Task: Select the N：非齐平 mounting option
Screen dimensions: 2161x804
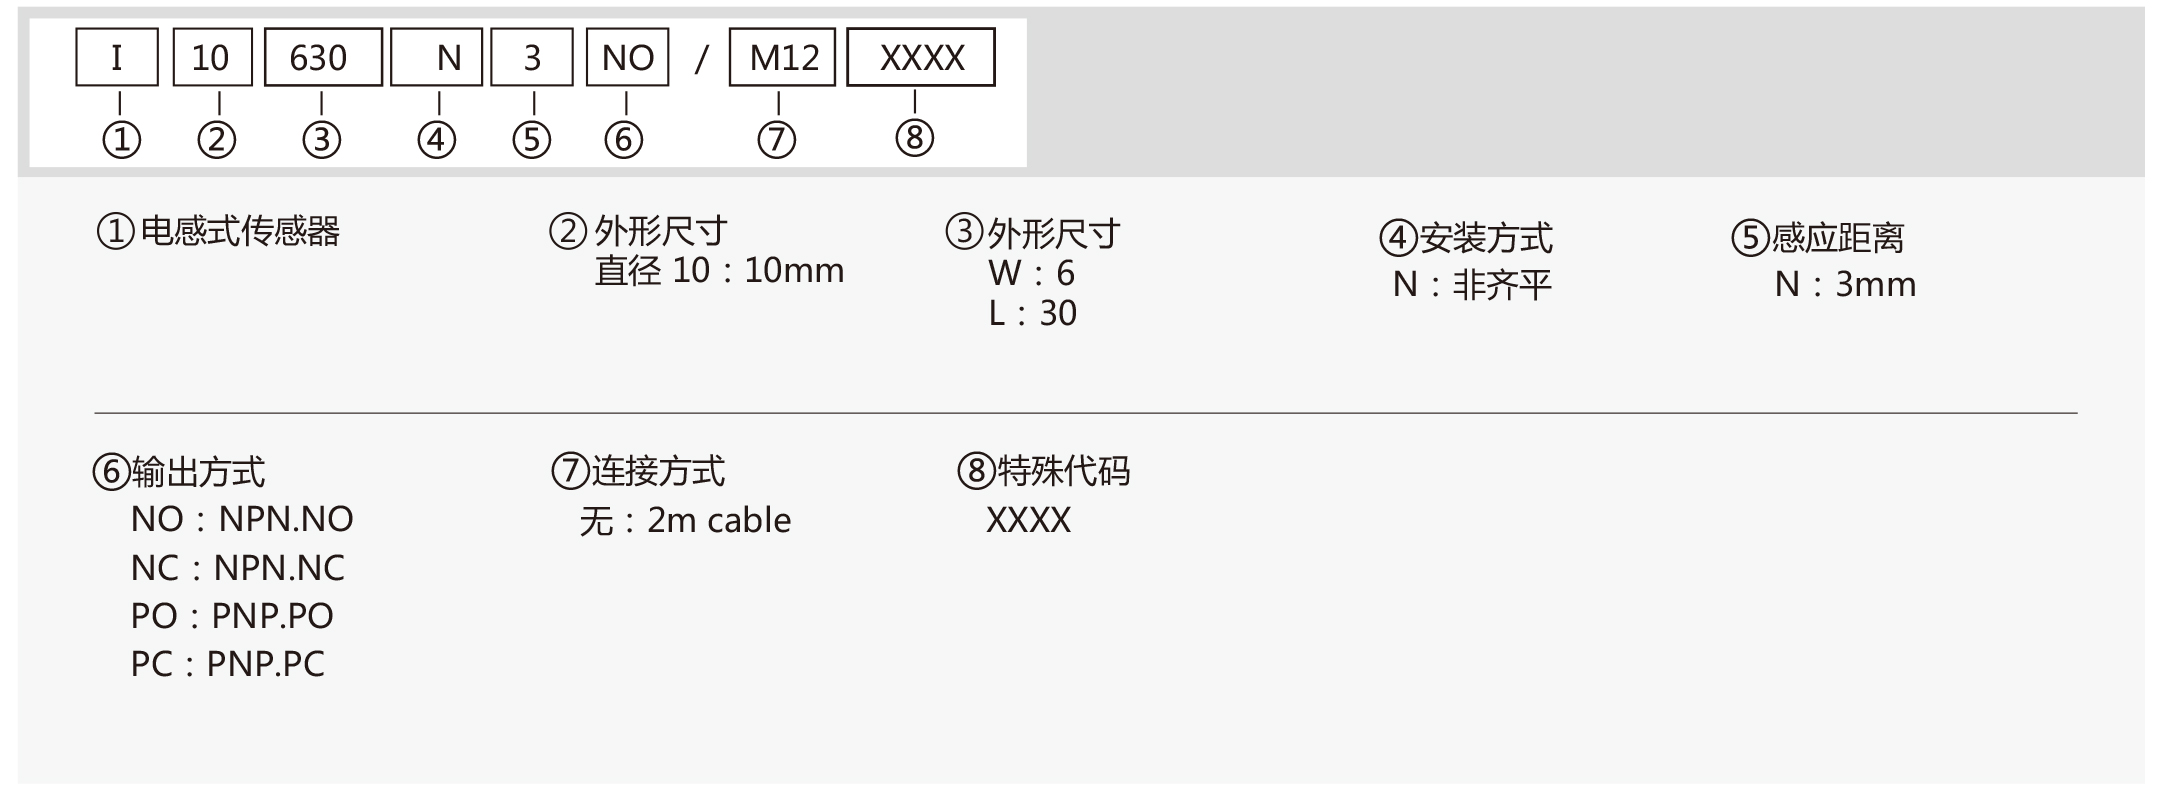Action: pos(1472,285)
